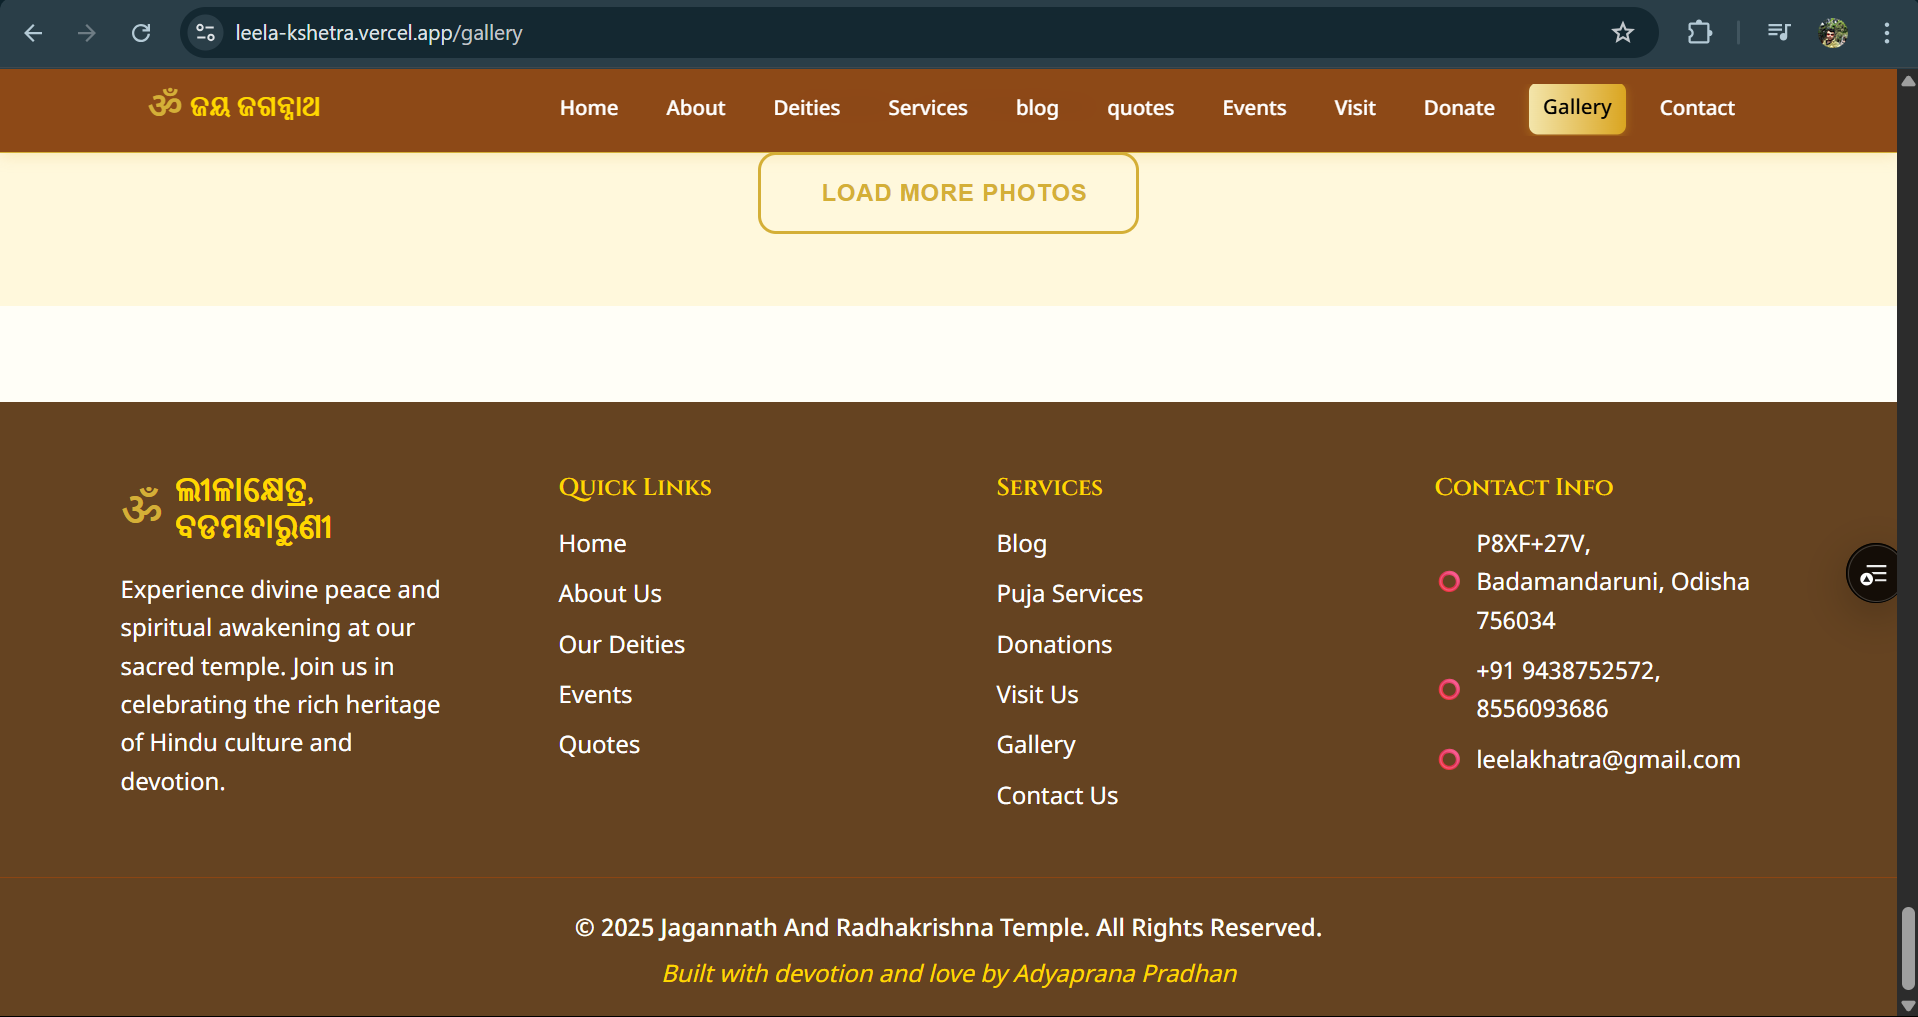Click the location icon beside address
The height and width of the screenshot is (1017, 1918).
(x=1449, y=581)
